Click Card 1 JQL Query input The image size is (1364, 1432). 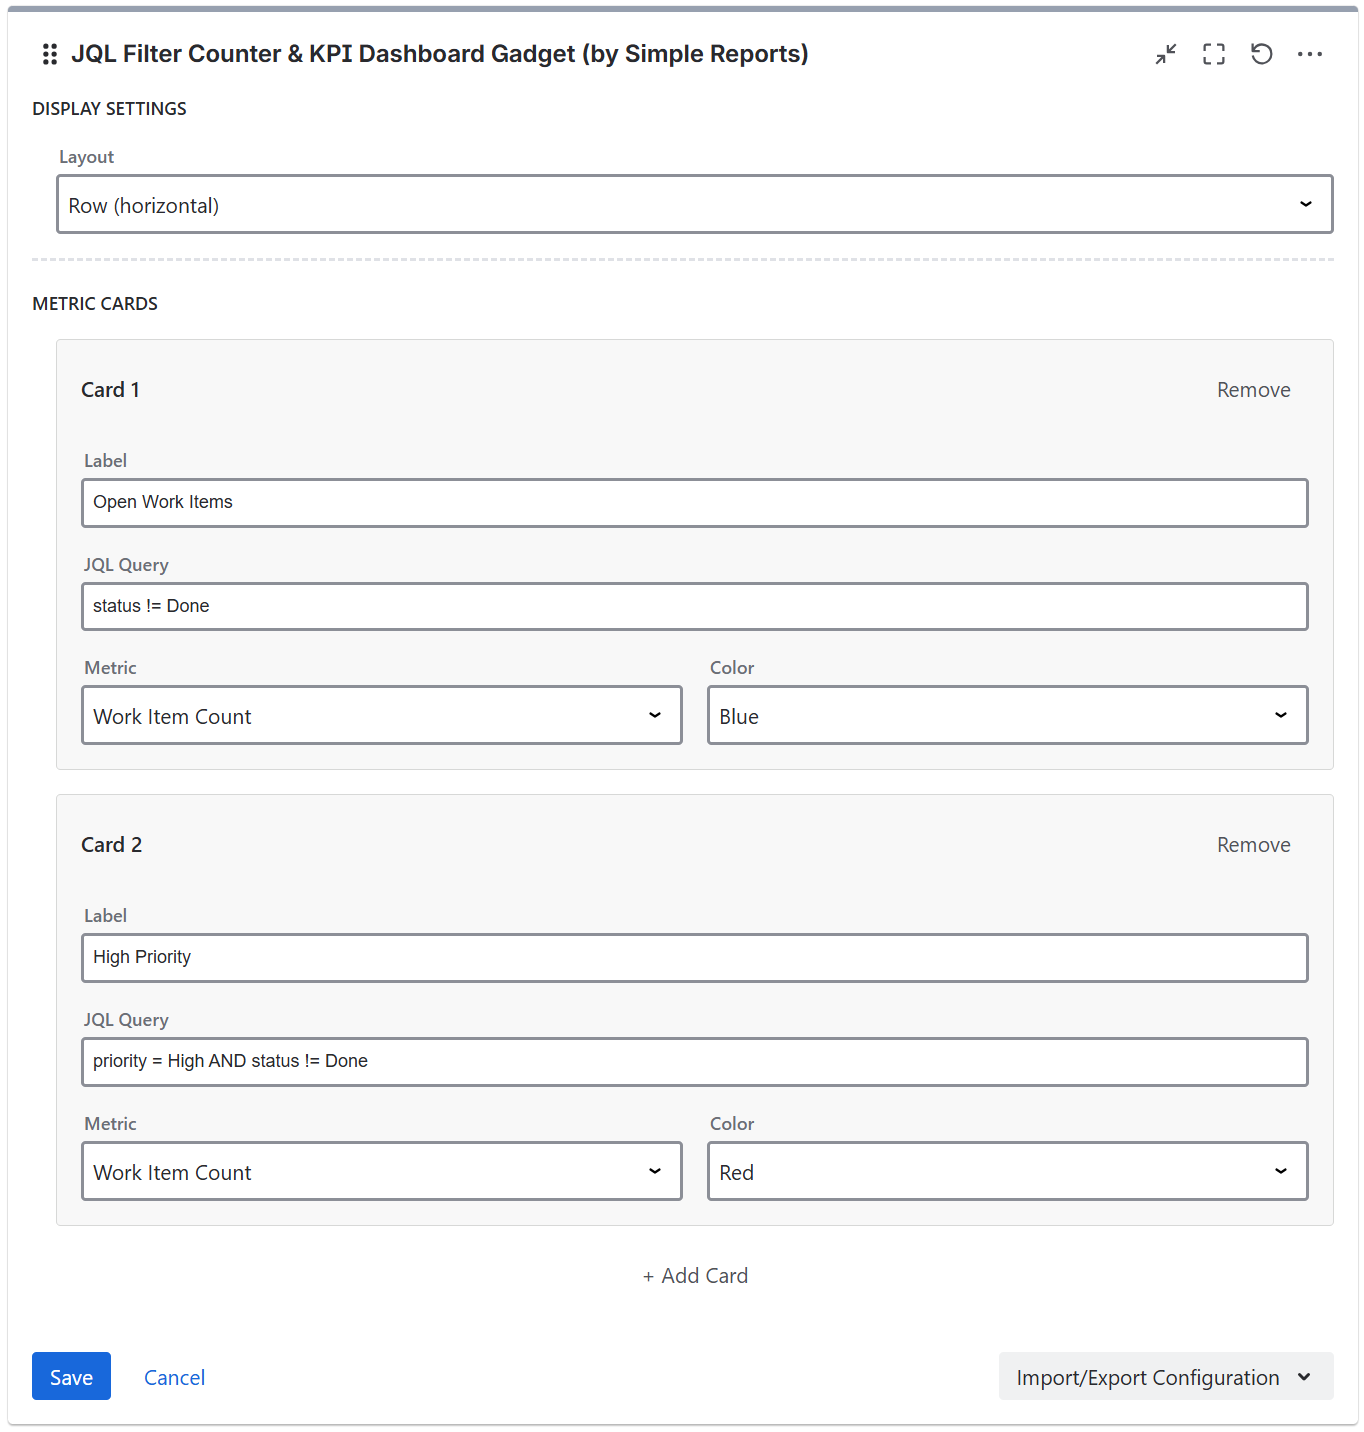point(694,607)
